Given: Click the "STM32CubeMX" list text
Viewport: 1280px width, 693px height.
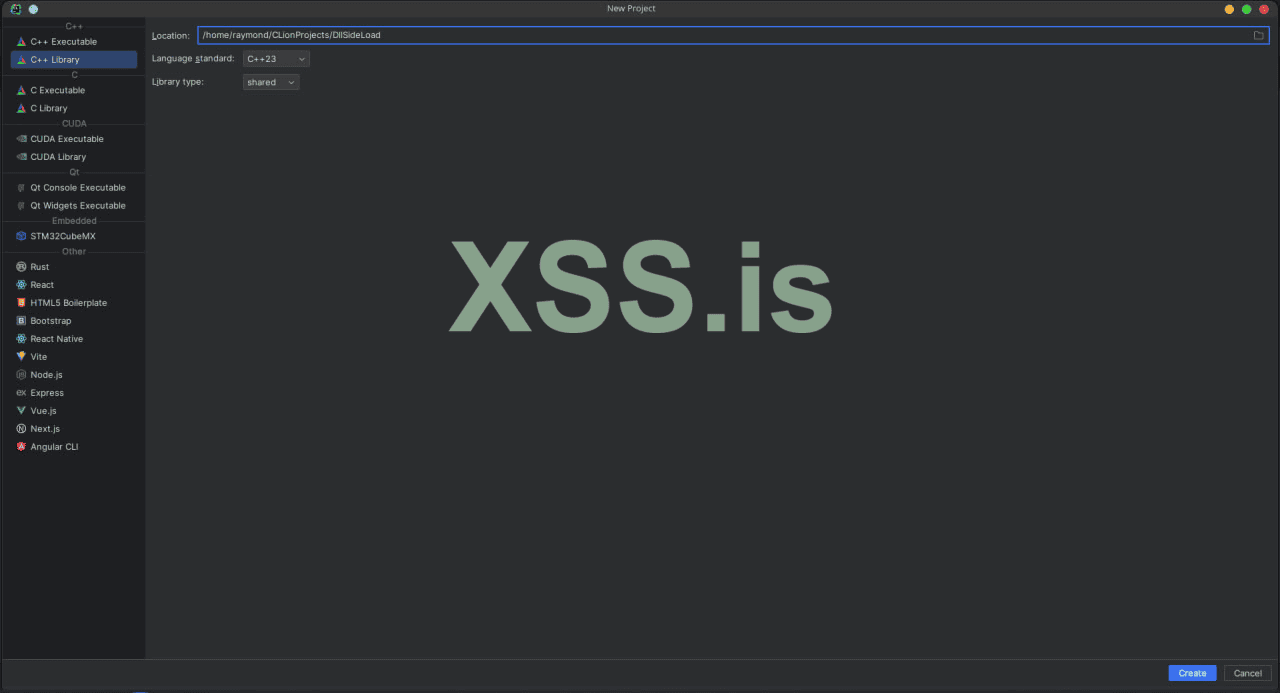Looking at the screenshot, I should click(x=63, y=237).
